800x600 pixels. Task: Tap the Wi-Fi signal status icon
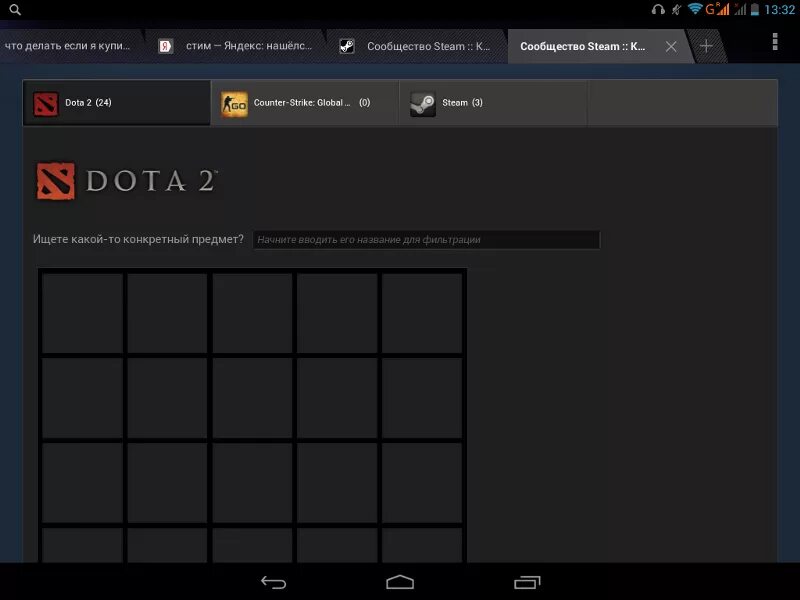click(695, 9)
